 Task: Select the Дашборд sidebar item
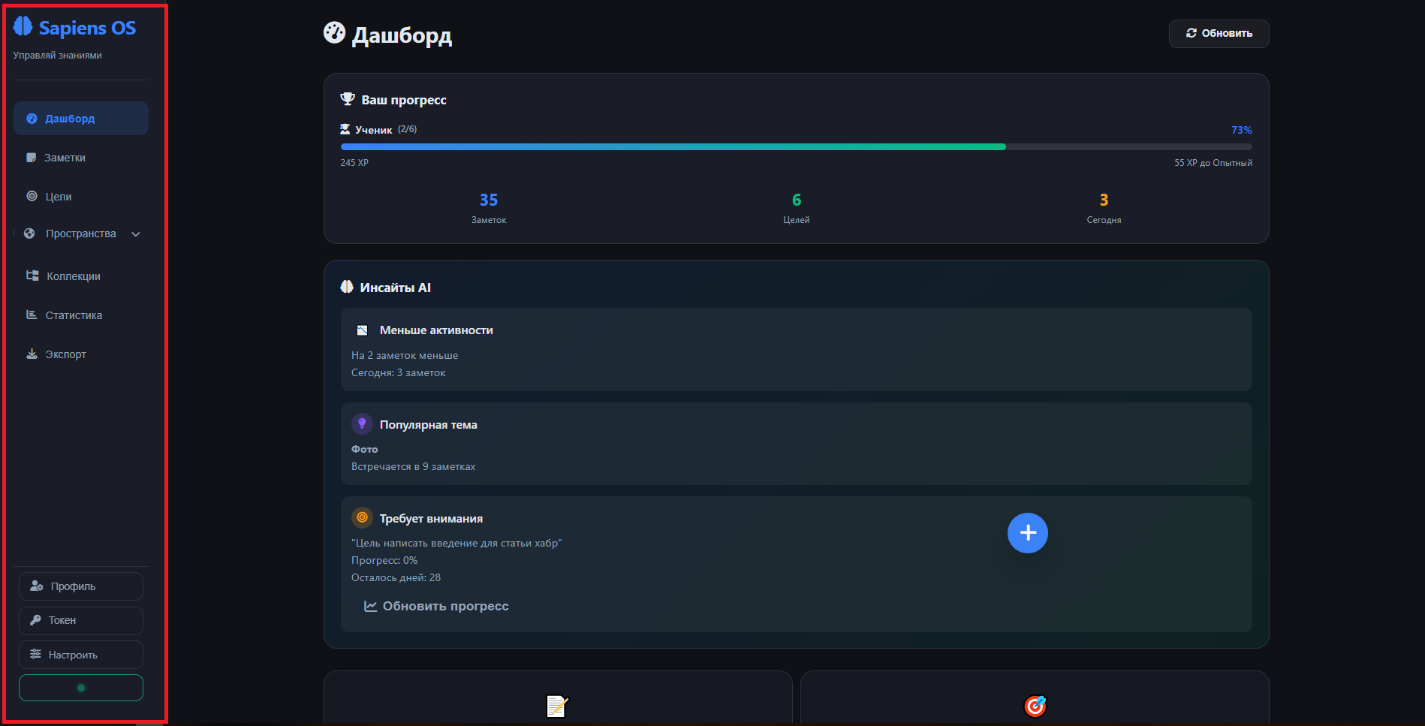point(81,118)
